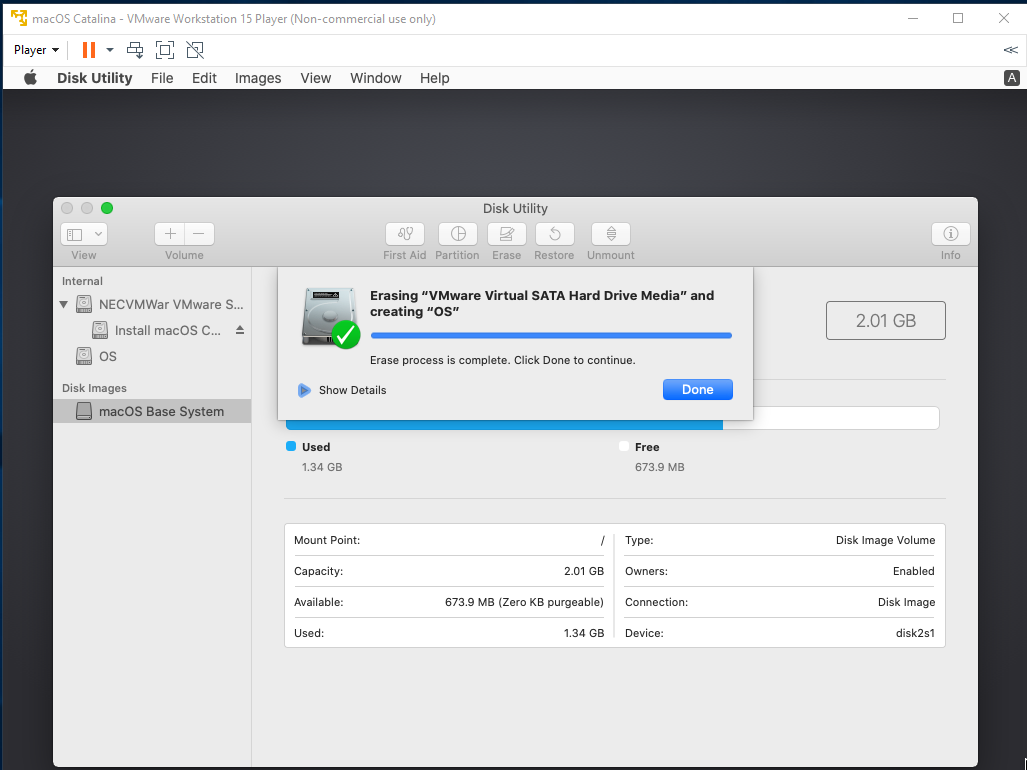Collapse VMware toolbar with chevrons icon

(x=1011, y=50)
